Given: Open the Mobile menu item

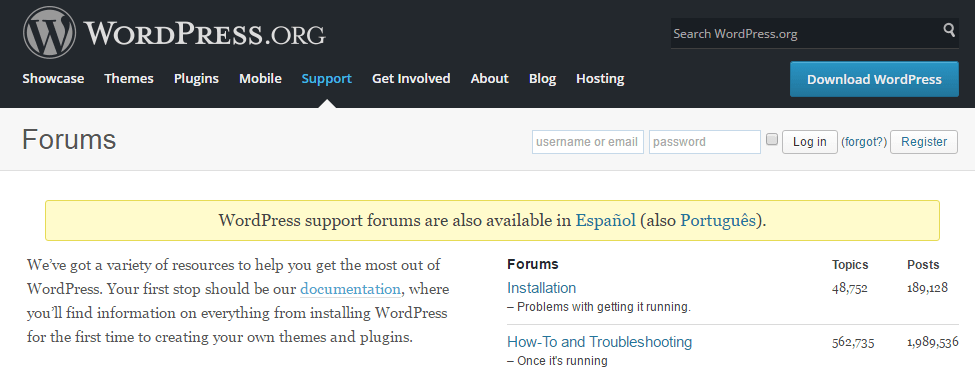Looking at the screenshot, I should [261, 78].
